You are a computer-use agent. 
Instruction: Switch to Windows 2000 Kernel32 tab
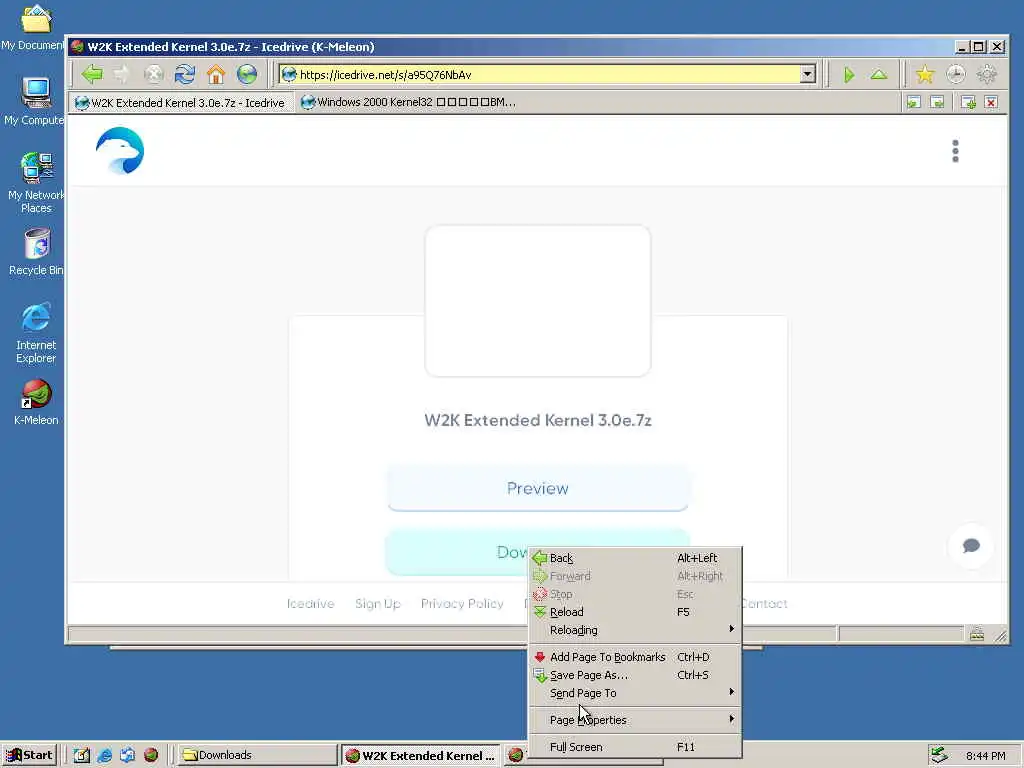(409, 103)
